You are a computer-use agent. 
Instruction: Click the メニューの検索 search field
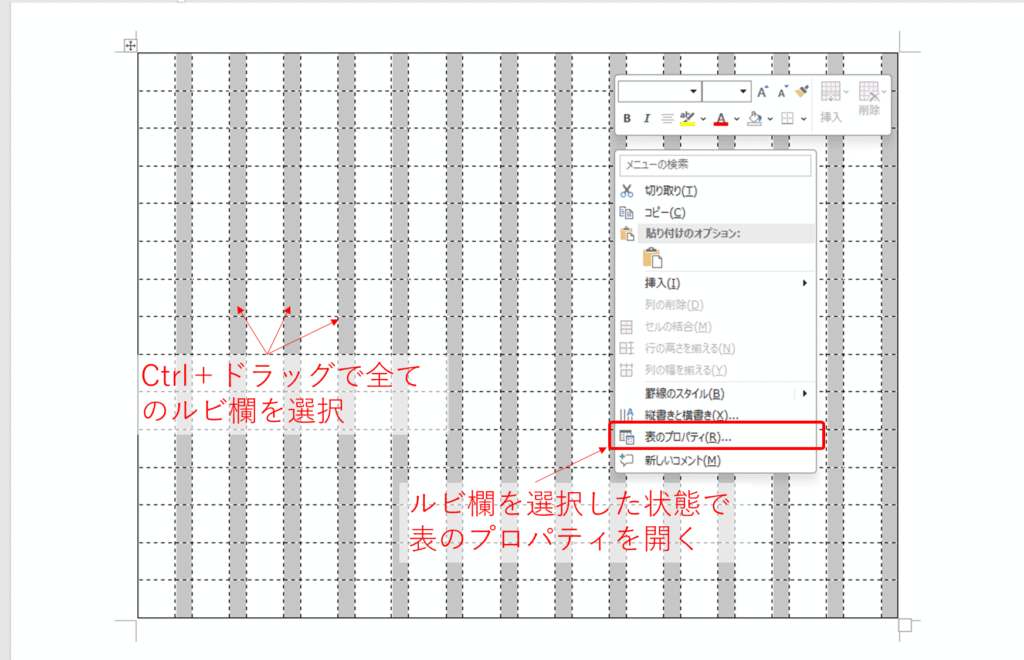pyautogui.click(x=715, y=165)
